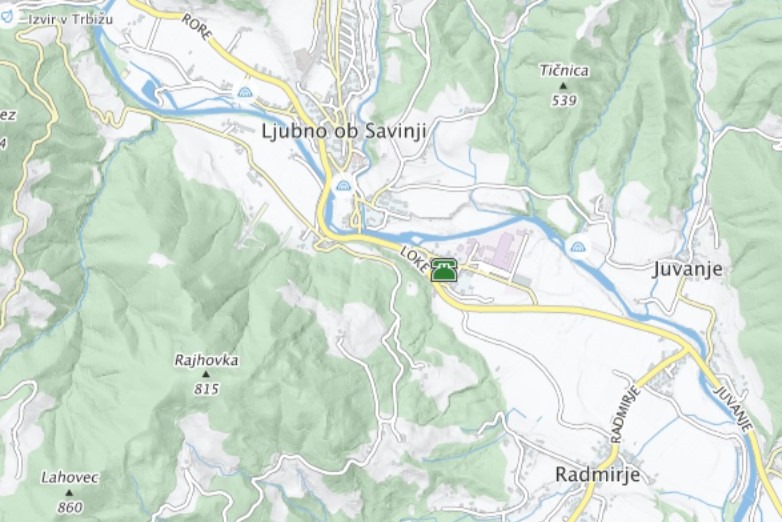Click the 539 elevation number under Tičnica
The image size is (782, 522).
[x=564, y=101]
